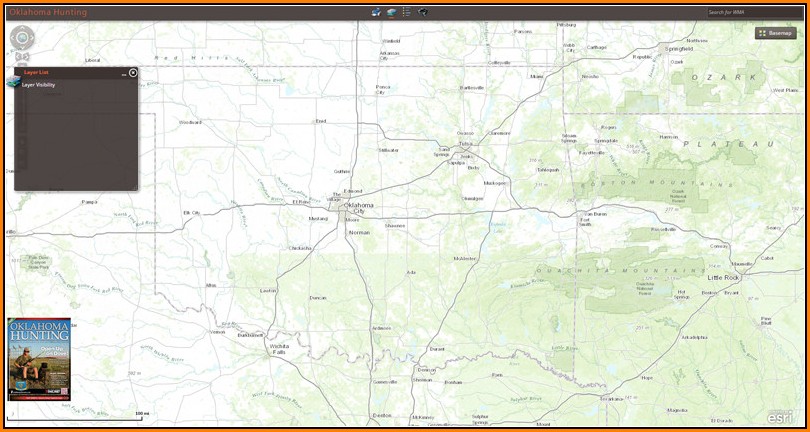Image resolution: width=810 pixels, height=432 pixels.
Task: Select the Layer Visibility heading
Action: 38,85
